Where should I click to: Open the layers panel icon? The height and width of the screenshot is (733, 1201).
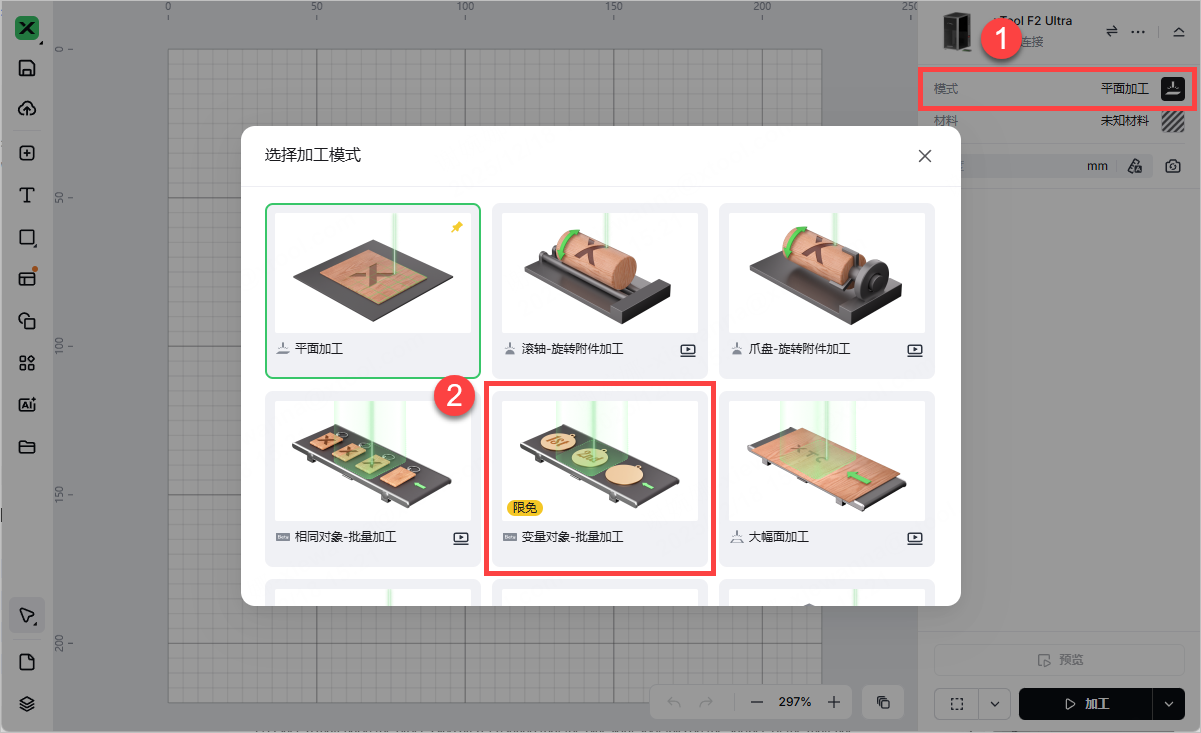(x=27, y=704)
